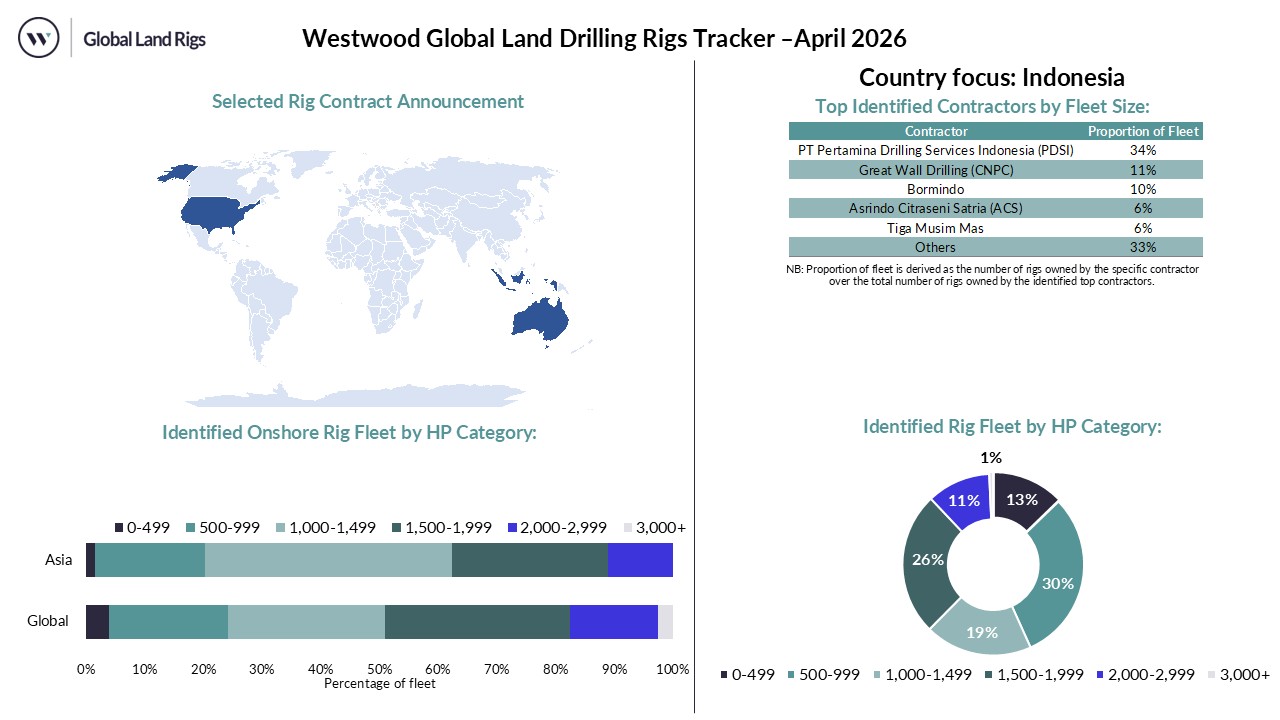Click highlighted Australia on the world map
The width and height of the screenshot is (1280, 720).
540,318
